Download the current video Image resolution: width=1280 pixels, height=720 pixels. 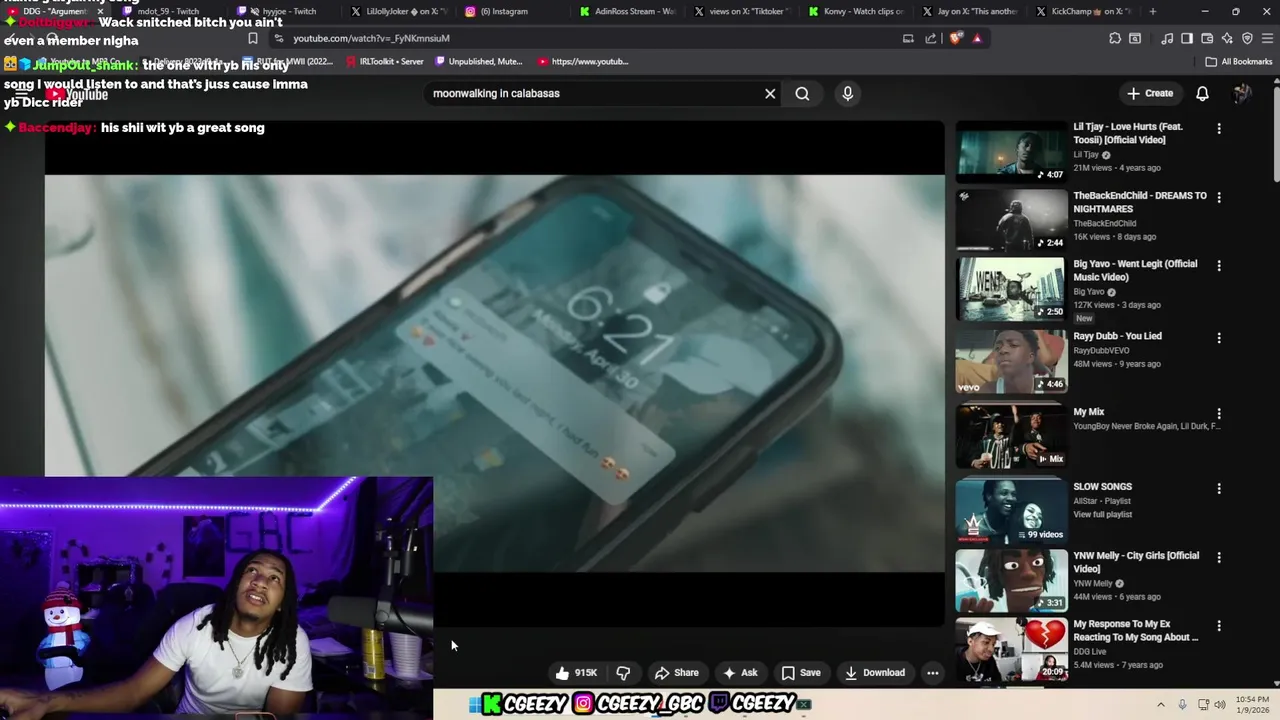click(875, 673)
